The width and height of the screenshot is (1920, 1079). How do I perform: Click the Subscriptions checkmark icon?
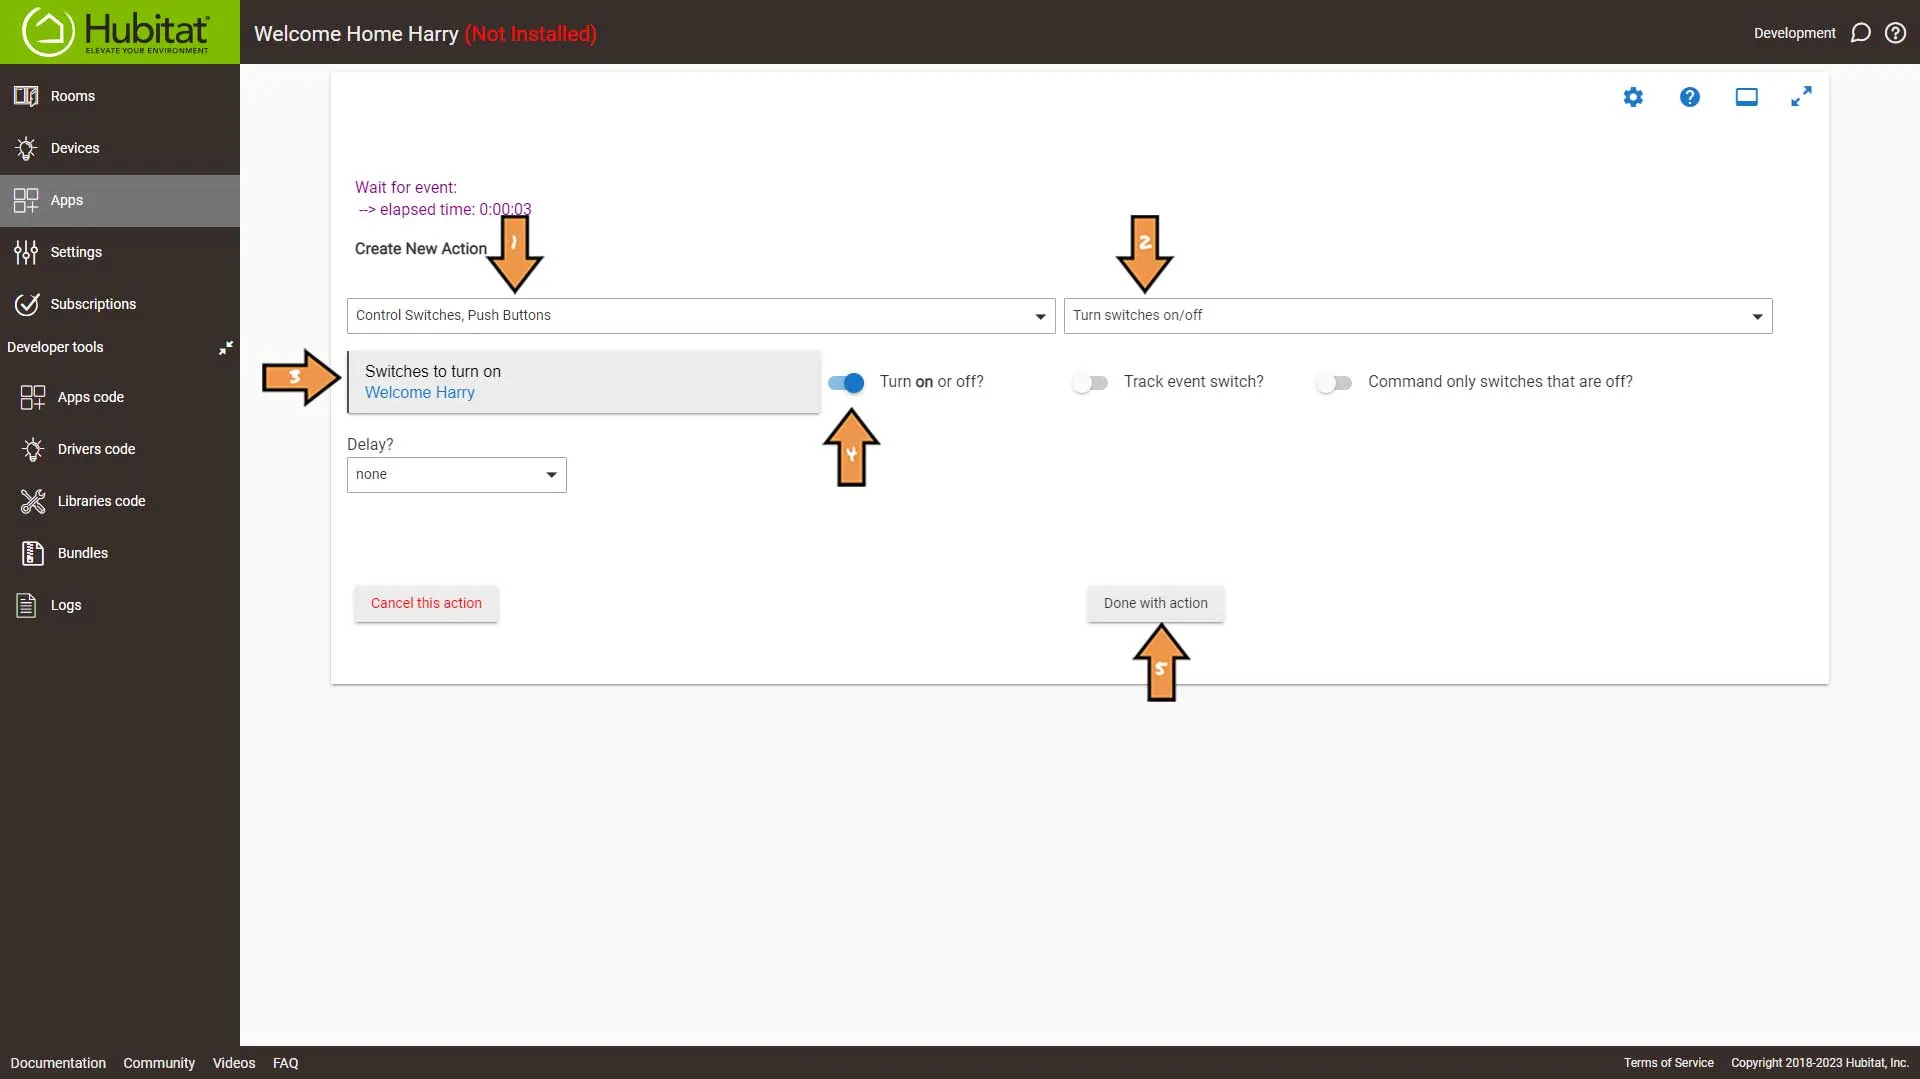(26, 304)
